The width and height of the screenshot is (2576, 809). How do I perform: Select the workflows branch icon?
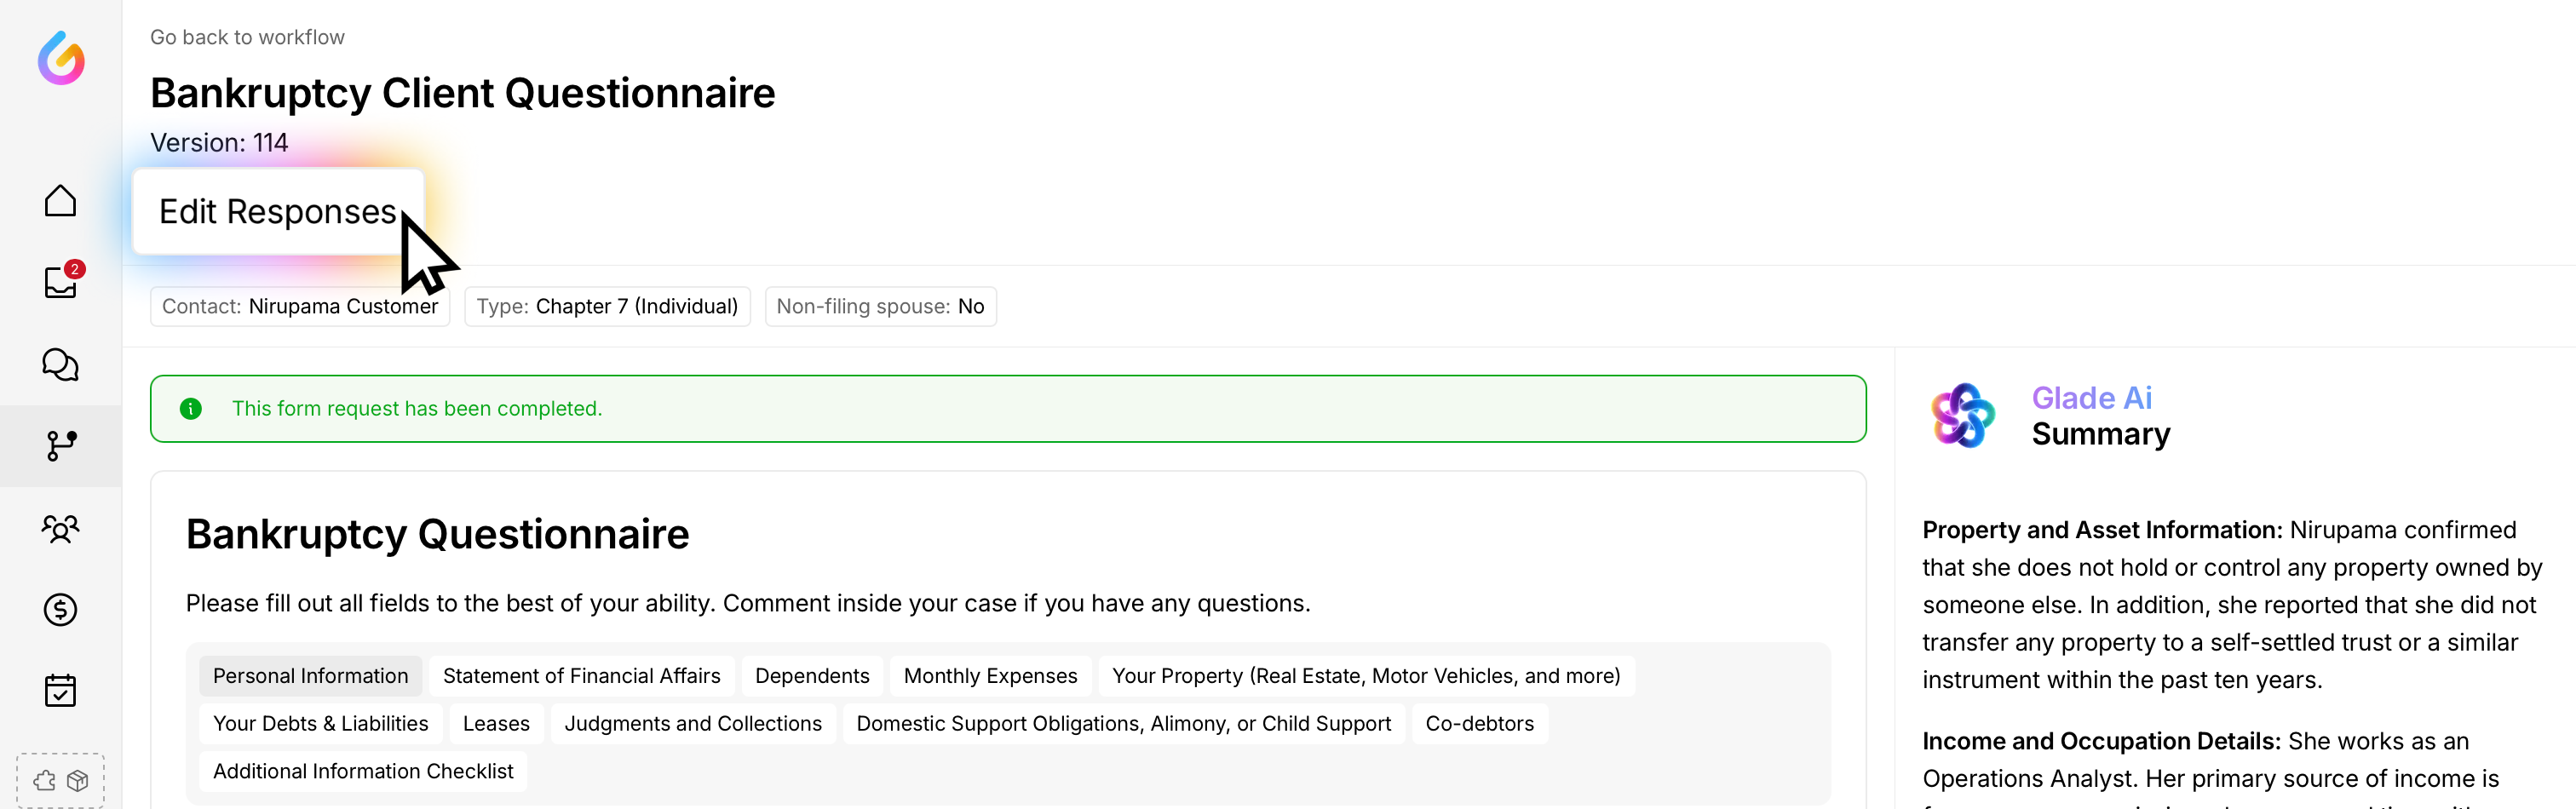tap(61, 446)
